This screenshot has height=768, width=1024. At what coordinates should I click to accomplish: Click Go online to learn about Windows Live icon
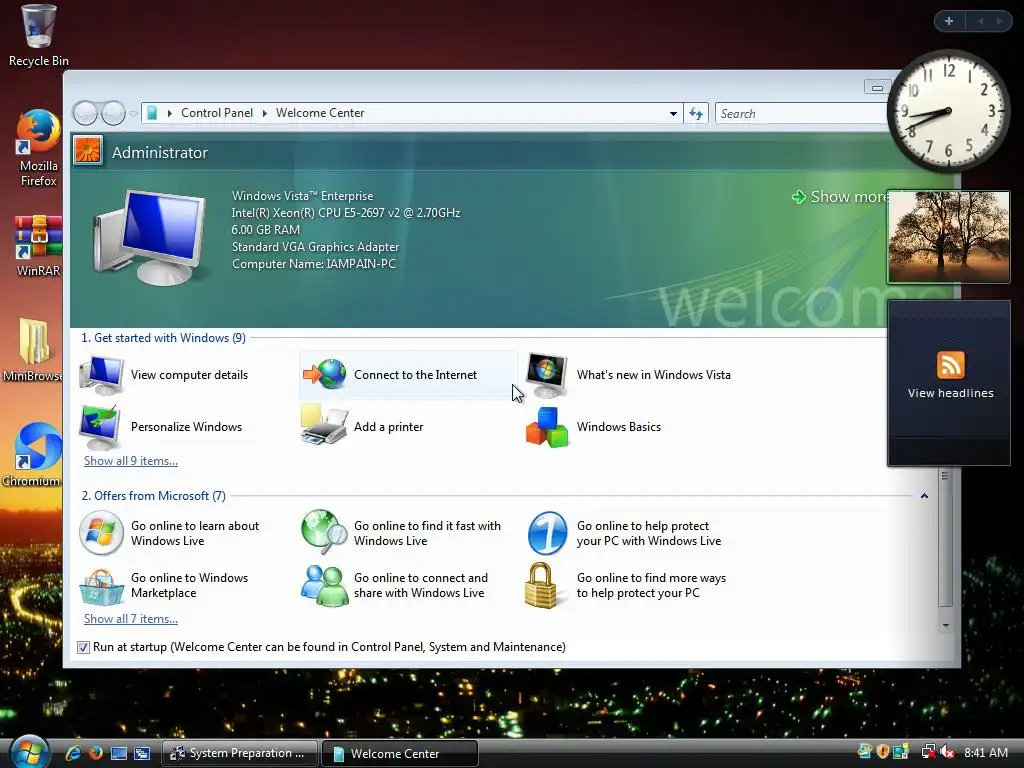pyautogui.click(x=101, y=533)
